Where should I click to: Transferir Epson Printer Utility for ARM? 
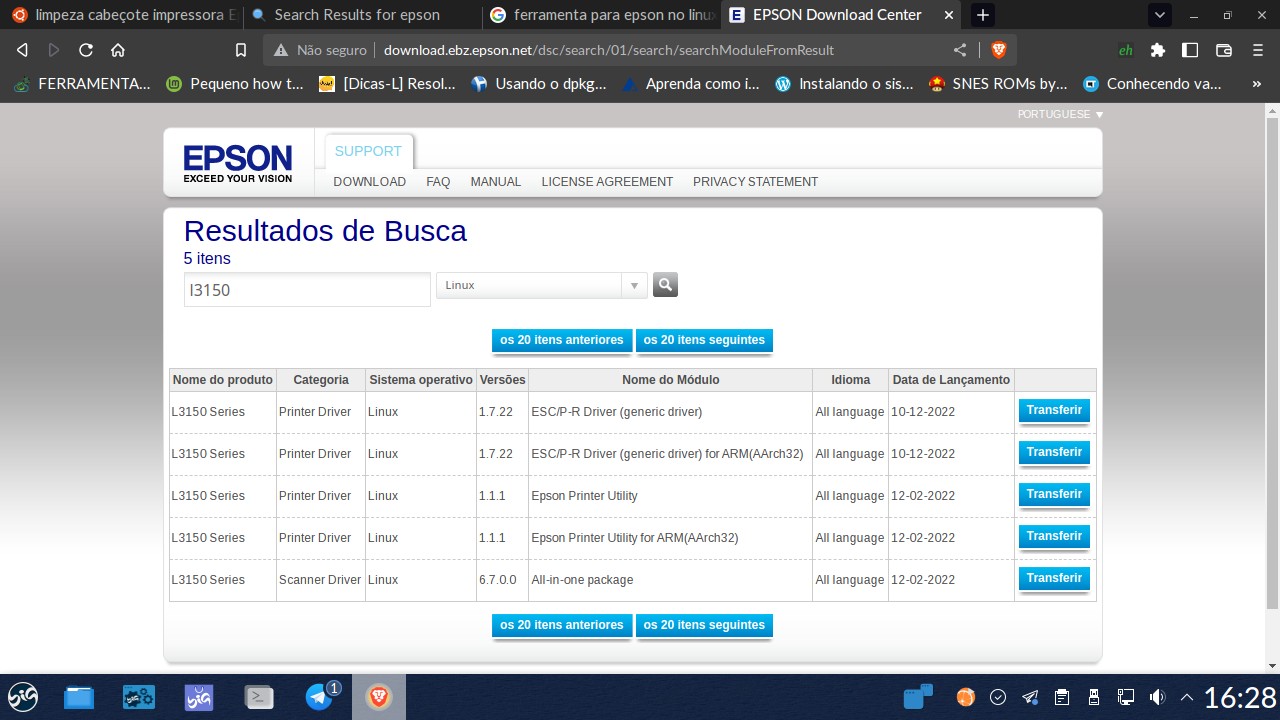pos(1054,537)
